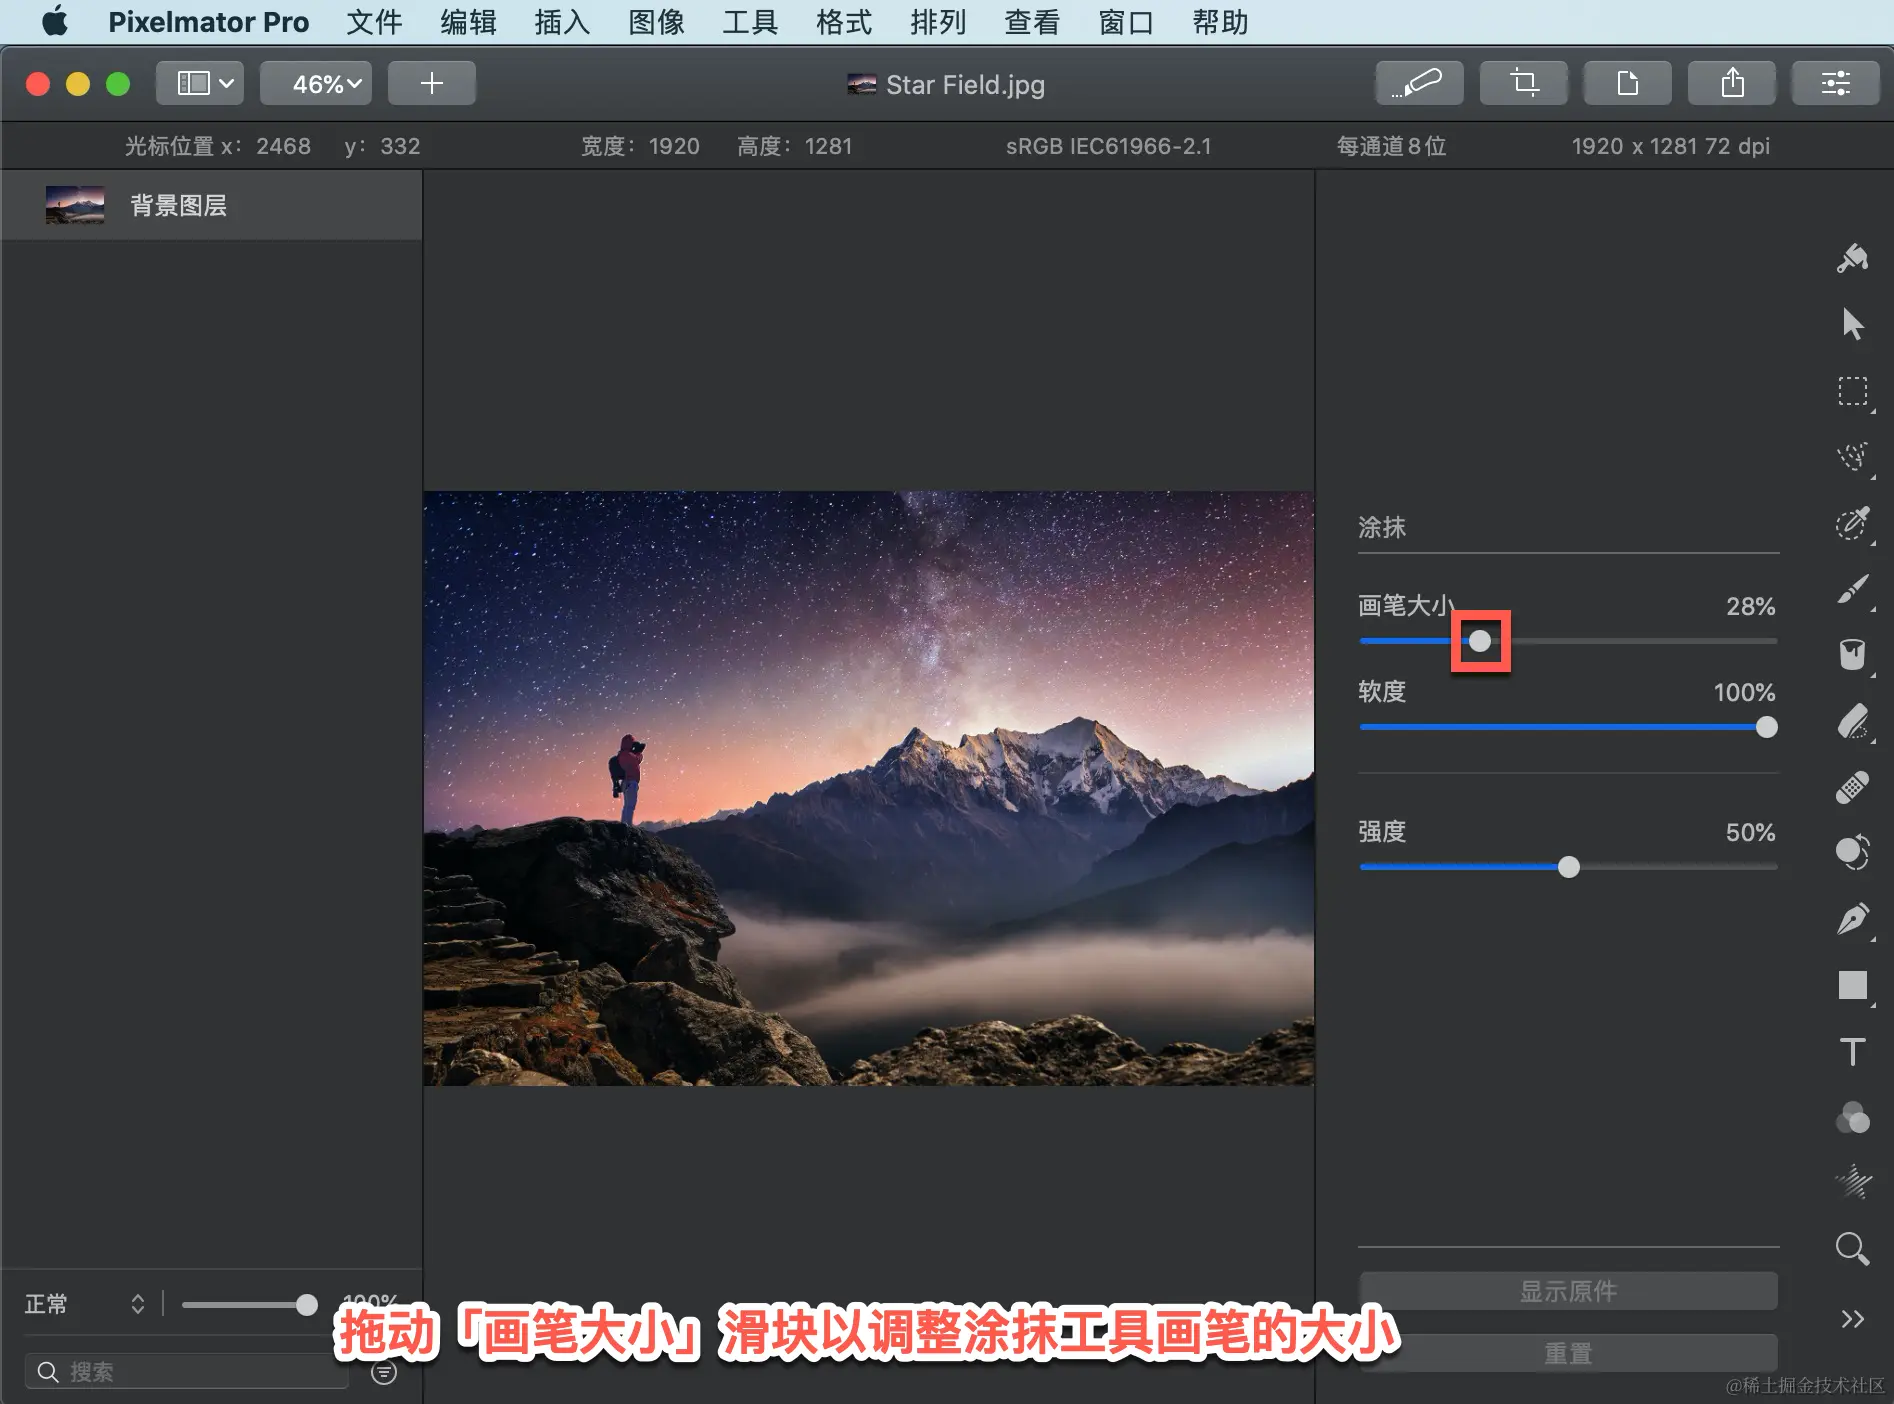Image resolution: width=1894 pixels, height=1404 pixels.
Task: Open the 格式 menu
Action: tap(844, 22)
